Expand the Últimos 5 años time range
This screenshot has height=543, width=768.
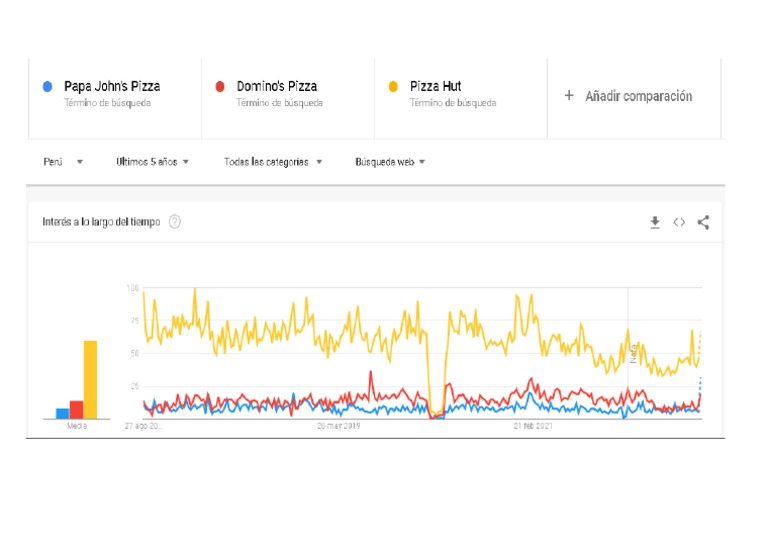[152, 161]
